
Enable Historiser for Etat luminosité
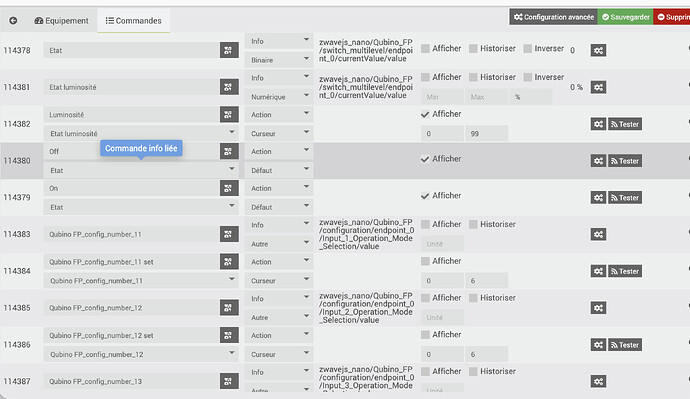pyautogui.click(x=473, y=77)
